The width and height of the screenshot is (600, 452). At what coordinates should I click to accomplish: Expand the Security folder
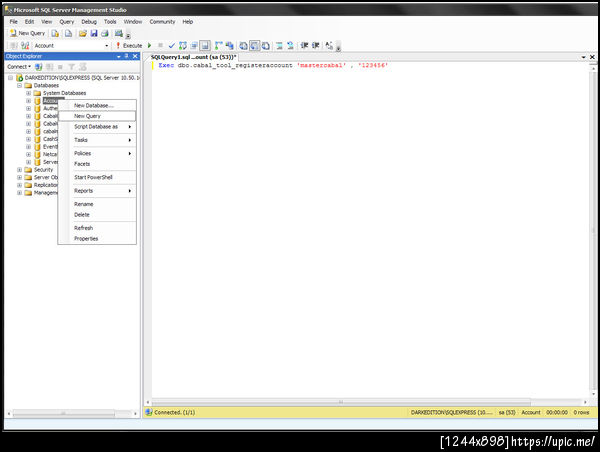19,170
